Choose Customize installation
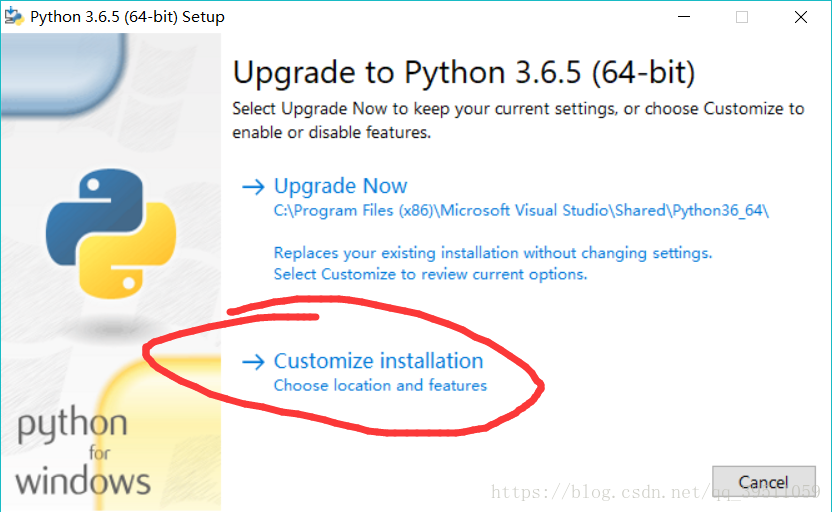Screen dimensions: 832x512 tap(378, 361)
